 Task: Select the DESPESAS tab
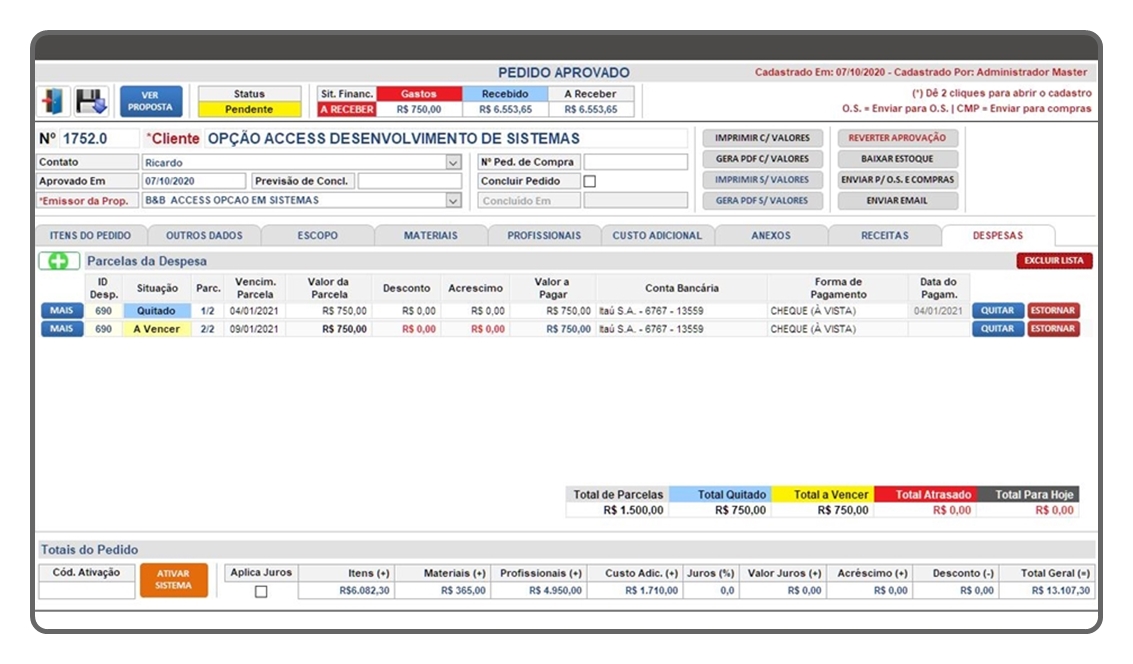[998, 236]
